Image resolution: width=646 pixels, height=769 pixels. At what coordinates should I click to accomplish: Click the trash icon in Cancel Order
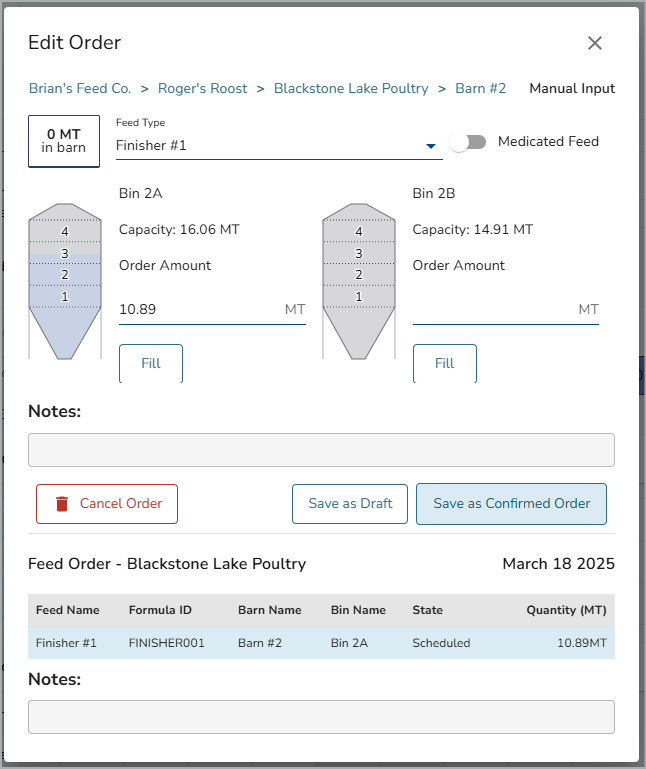coord(62,504)
